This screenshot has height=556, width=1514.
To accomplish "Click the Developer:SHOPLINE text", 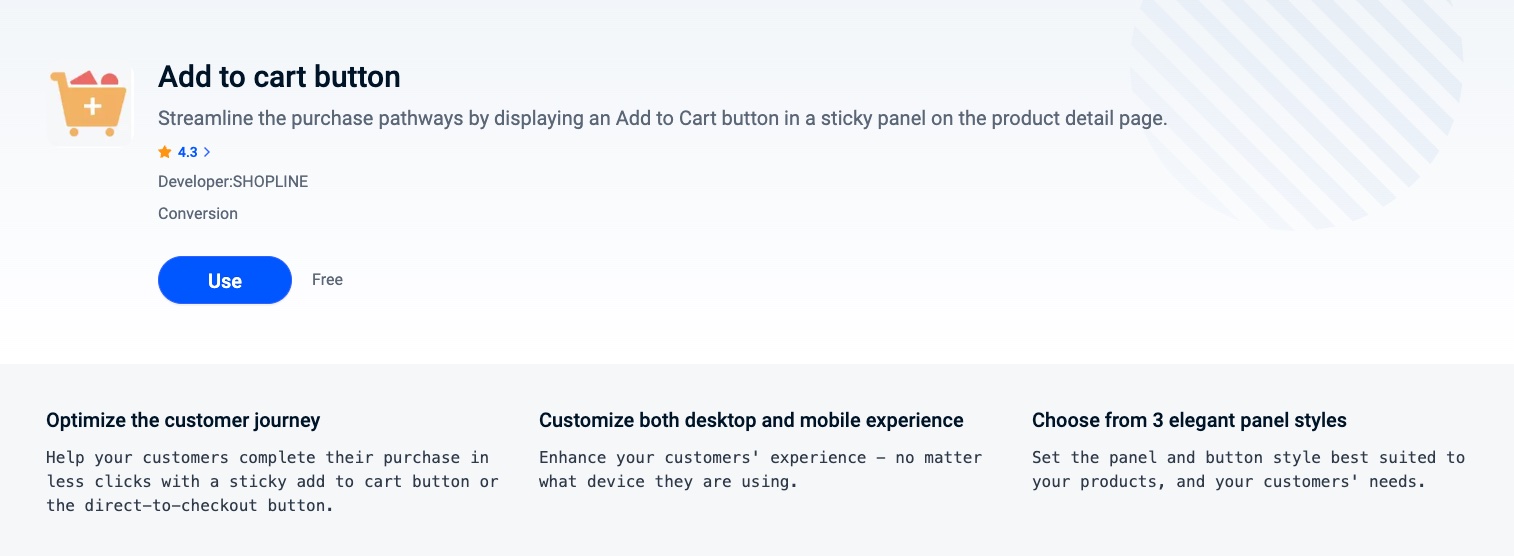I will pyautogui.click(x=233, y=182).
